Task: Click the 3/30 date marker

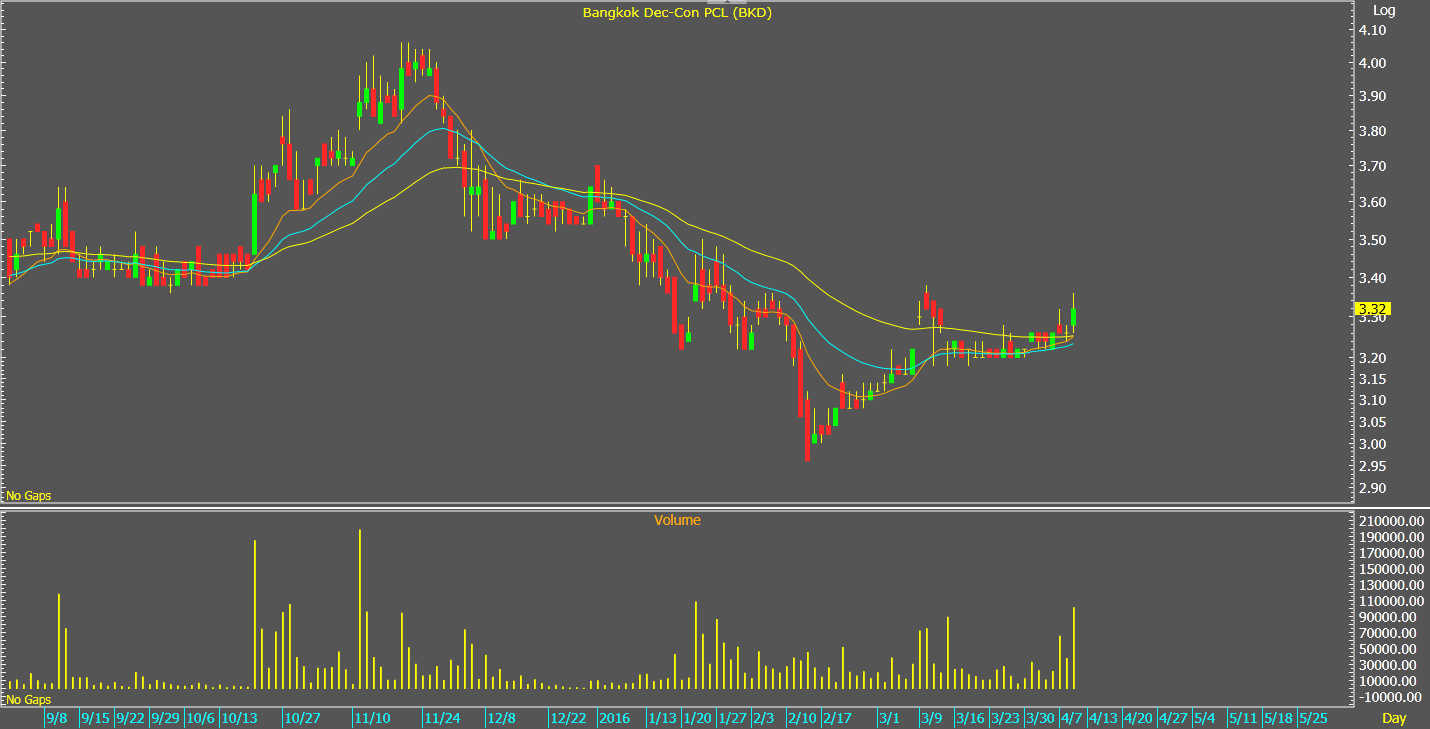Action: [x=1040, y=718]
